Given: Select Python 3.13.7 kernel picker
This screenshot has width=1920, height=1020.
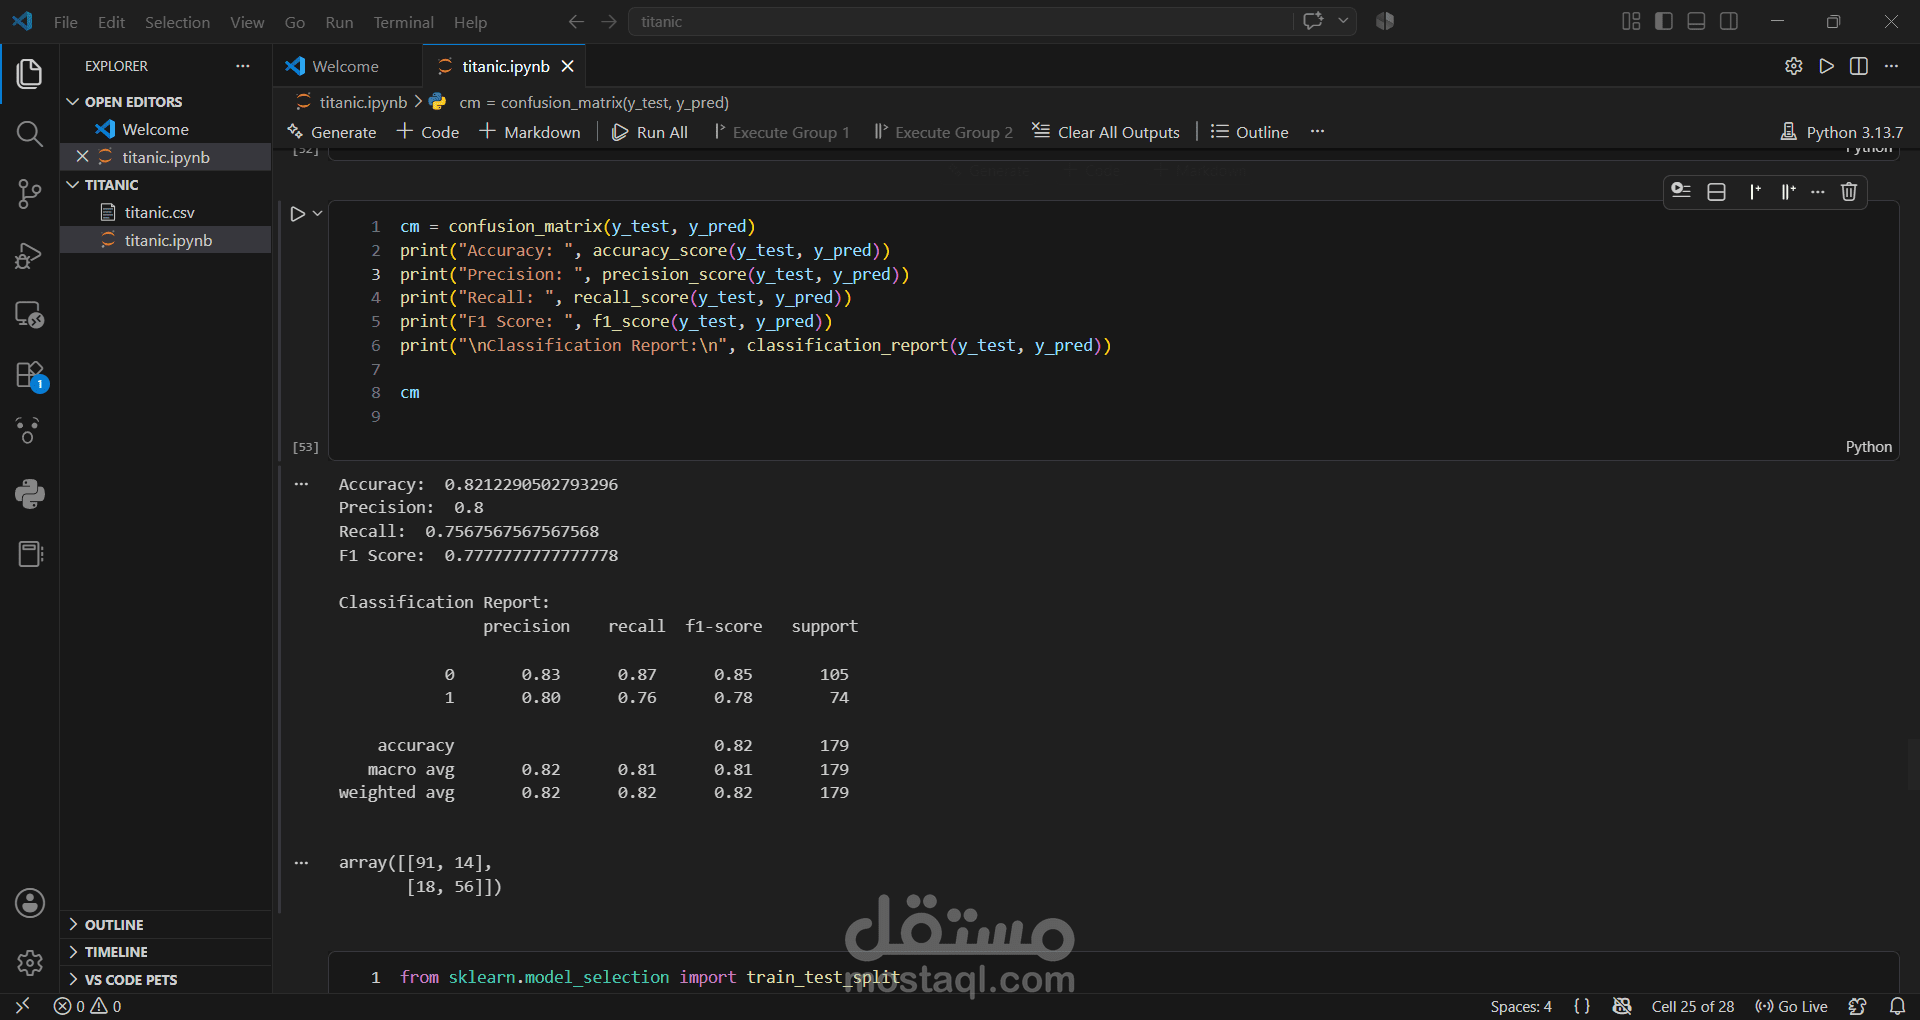Looking at the screenshot, I should 1842,132.
